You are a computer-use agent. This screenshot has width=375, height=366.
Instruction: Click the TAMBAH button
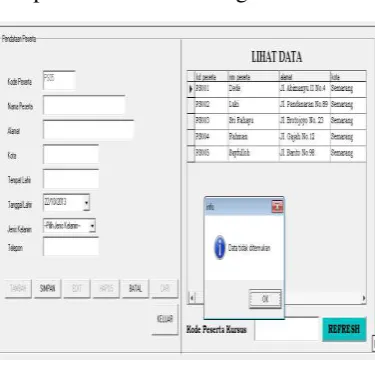[x=18, y=288]
